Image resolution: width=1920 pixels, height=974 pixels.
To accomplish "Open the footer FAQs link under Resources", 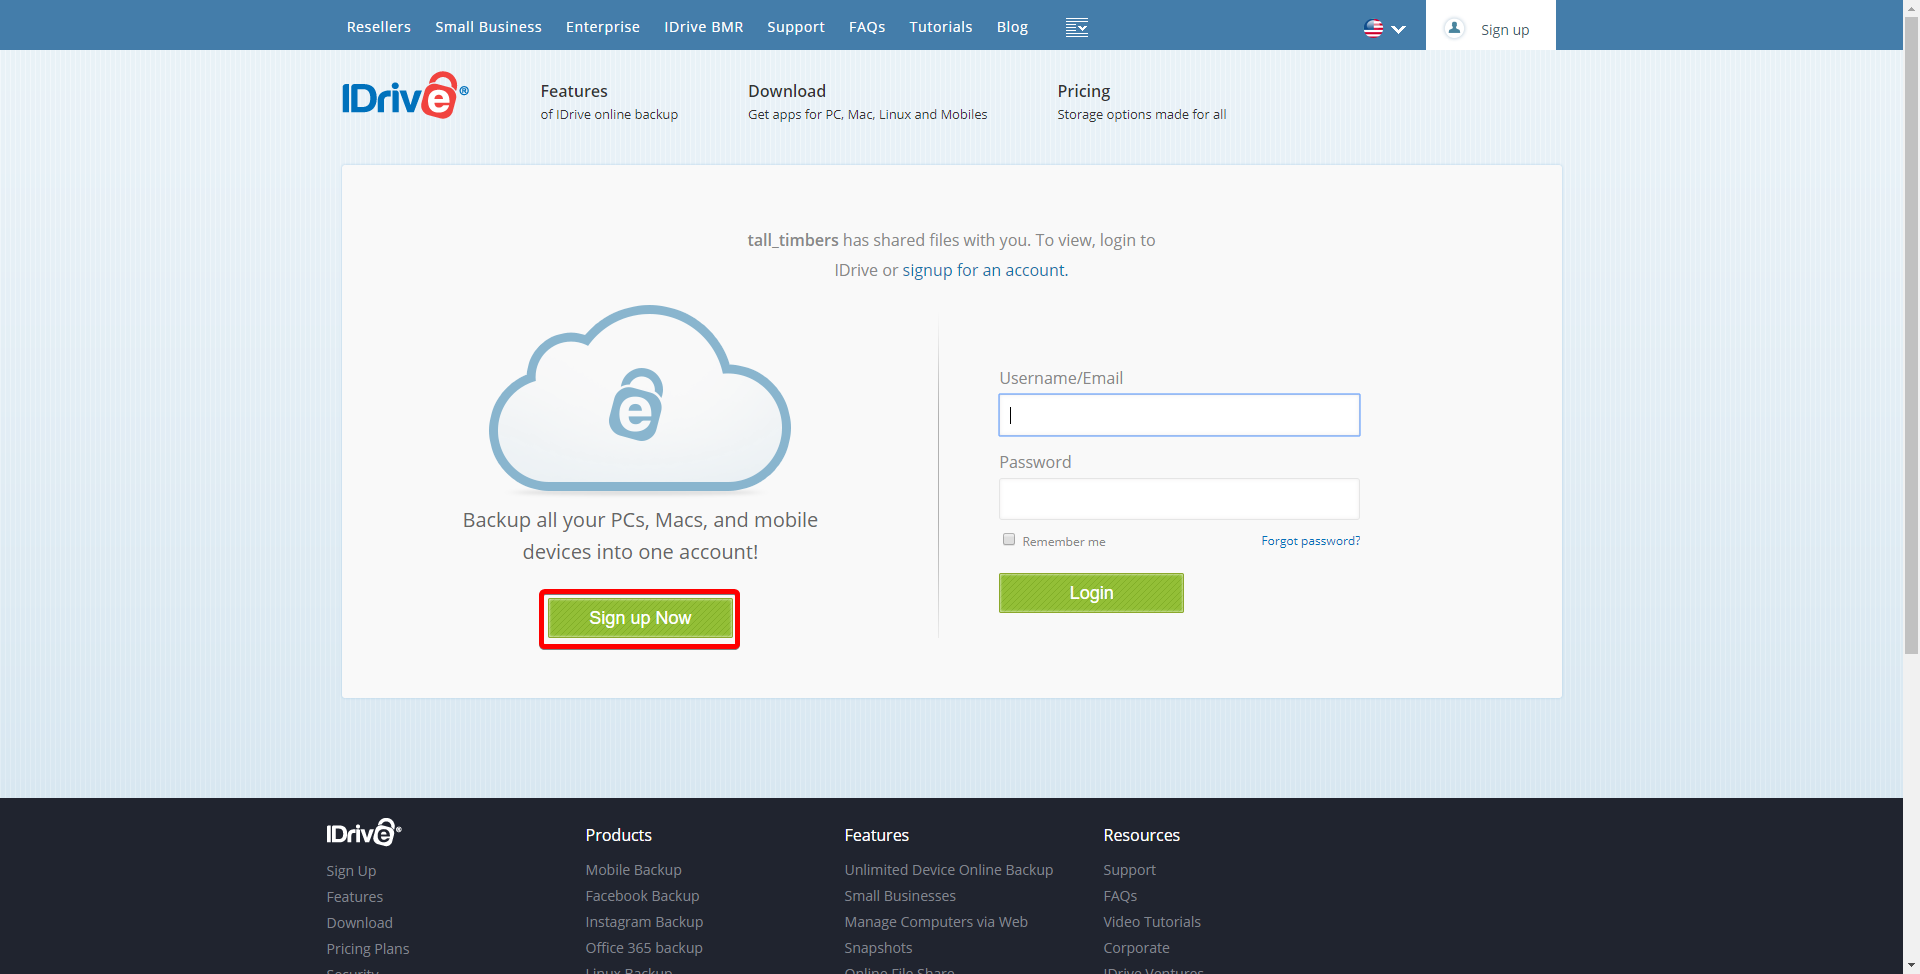I will (x=1120, y=896).
